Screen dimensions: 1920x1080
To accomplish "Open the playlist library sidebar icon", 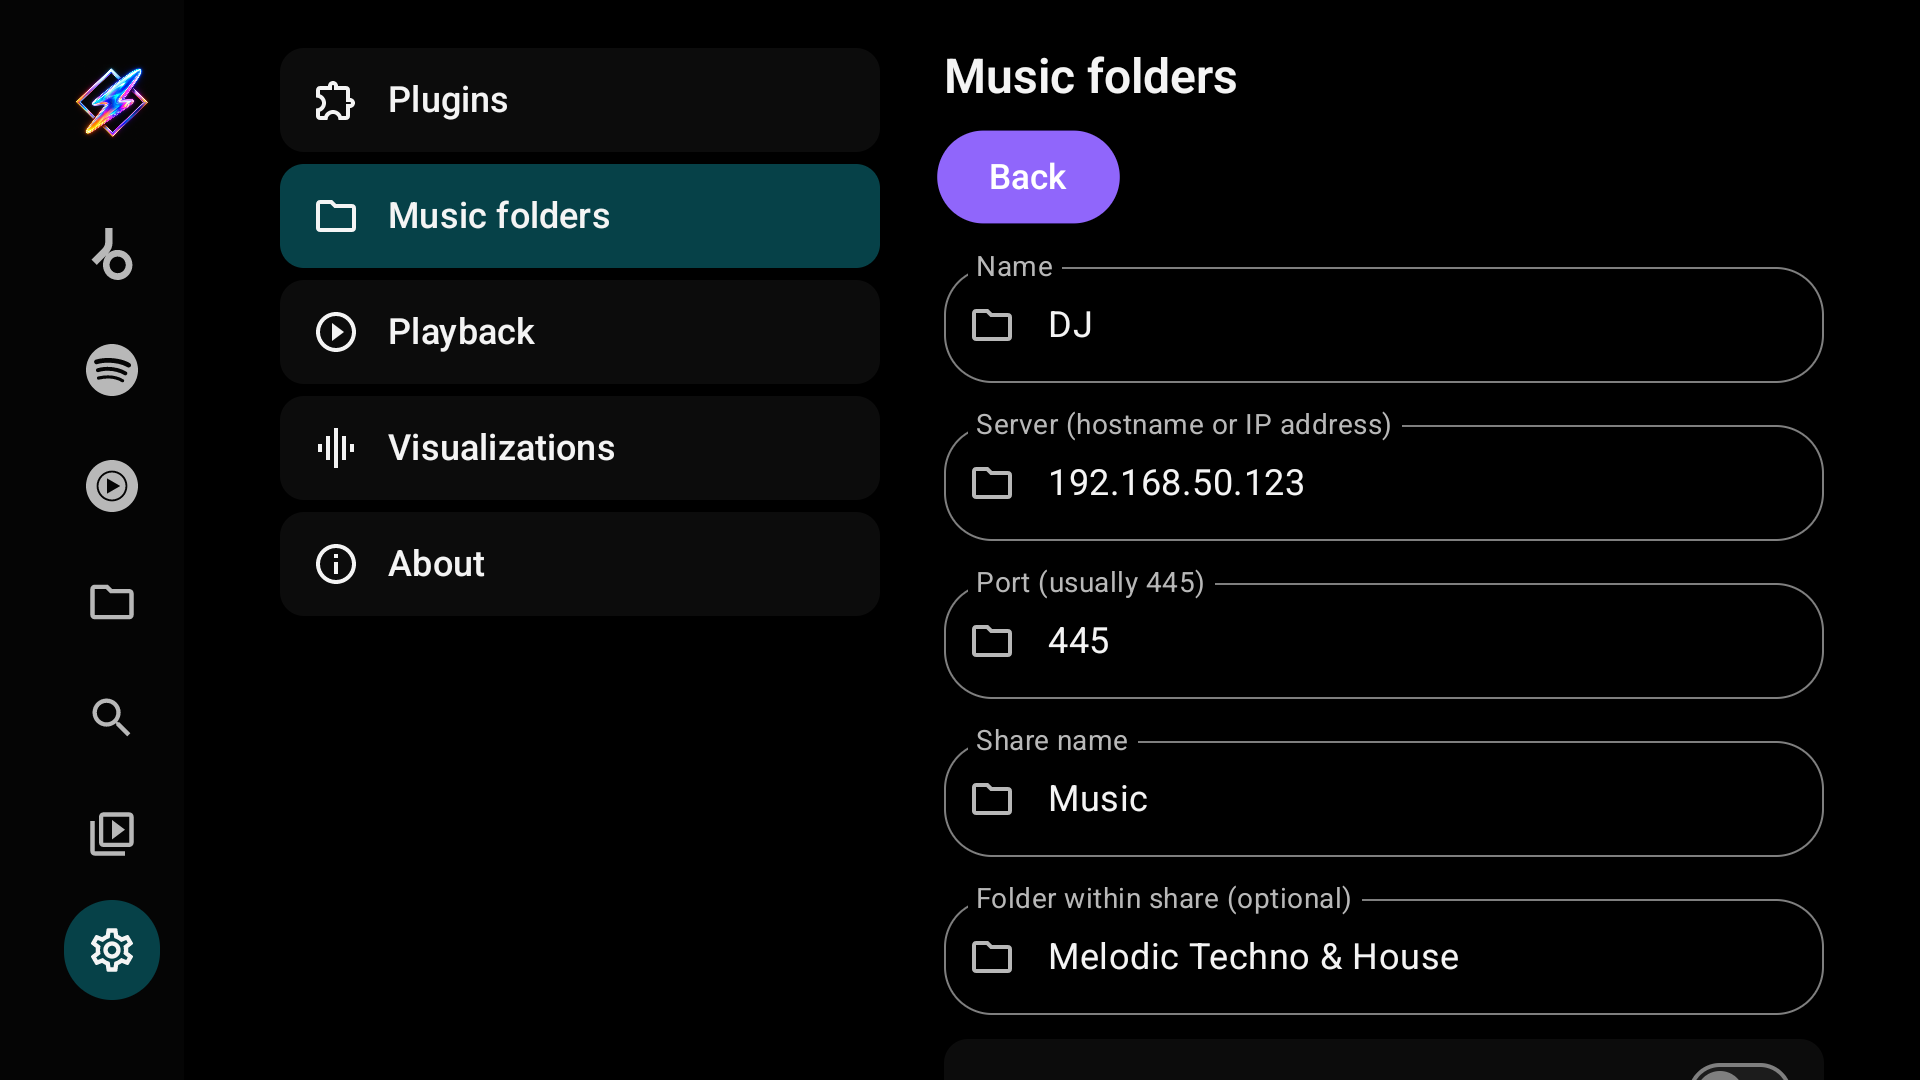I will pos(112,834).
